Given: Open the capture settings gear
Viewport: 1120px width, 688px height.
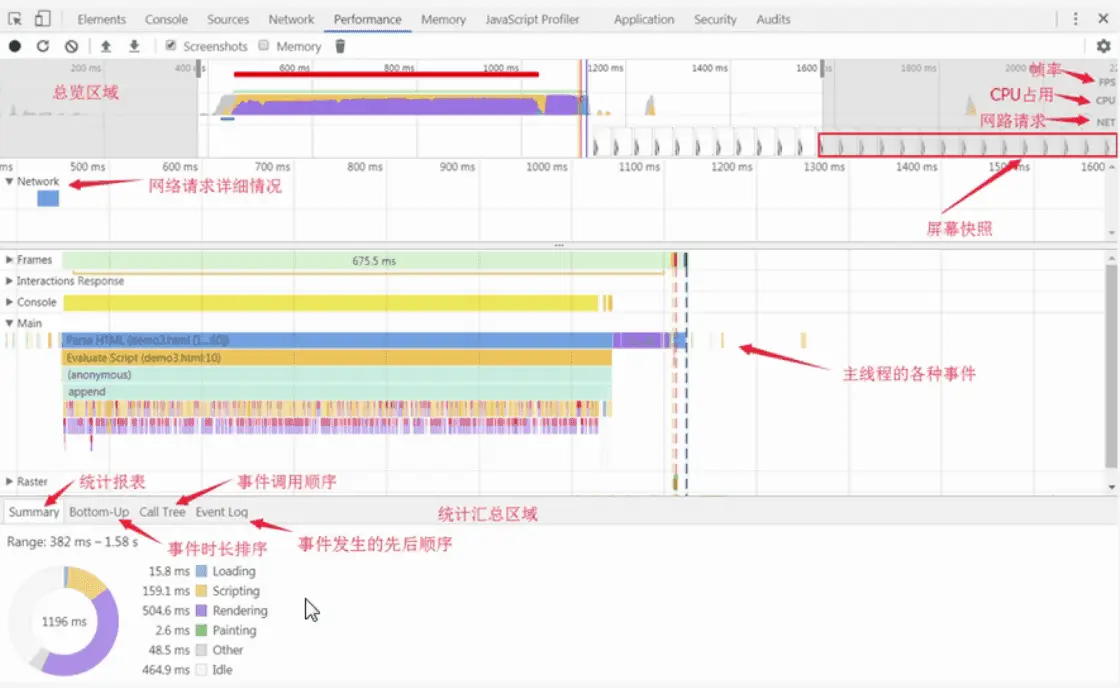Looking at the screenshot, I should pyautogui.click(x=1102, y=45).
